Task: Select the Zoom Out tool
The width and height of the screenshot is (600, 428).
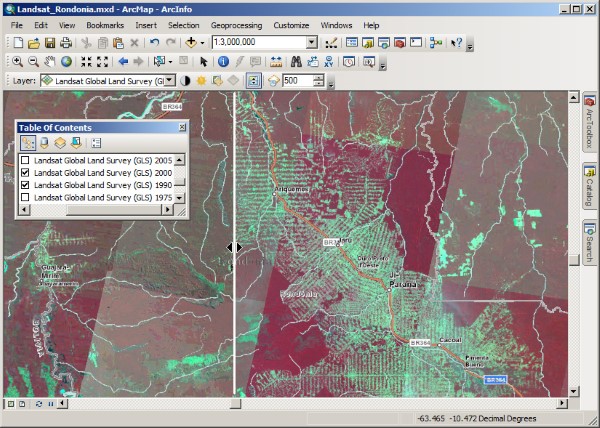Action: tap(33, 62)
